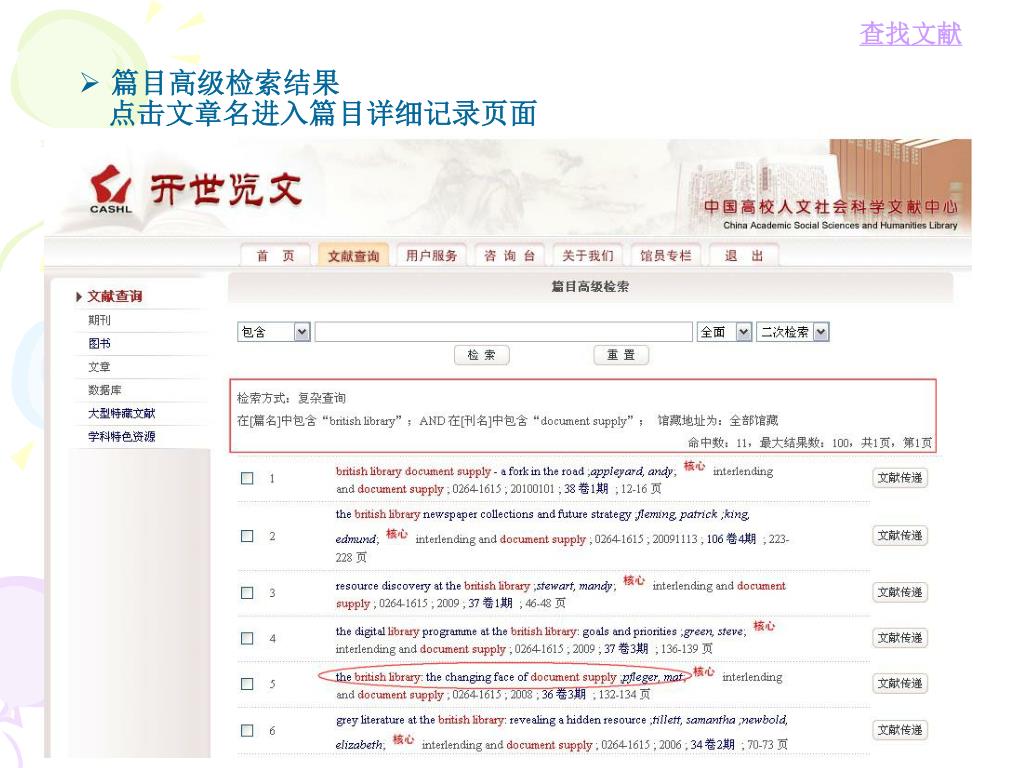Select 数据库 in the sidebar

click(104, 390)
